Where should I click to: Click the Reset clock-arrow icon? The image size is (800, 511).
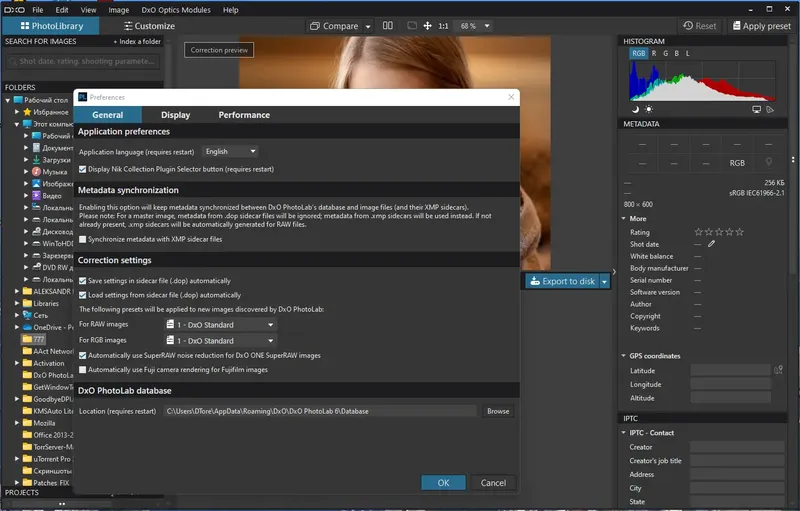click(x=688, y=25)
